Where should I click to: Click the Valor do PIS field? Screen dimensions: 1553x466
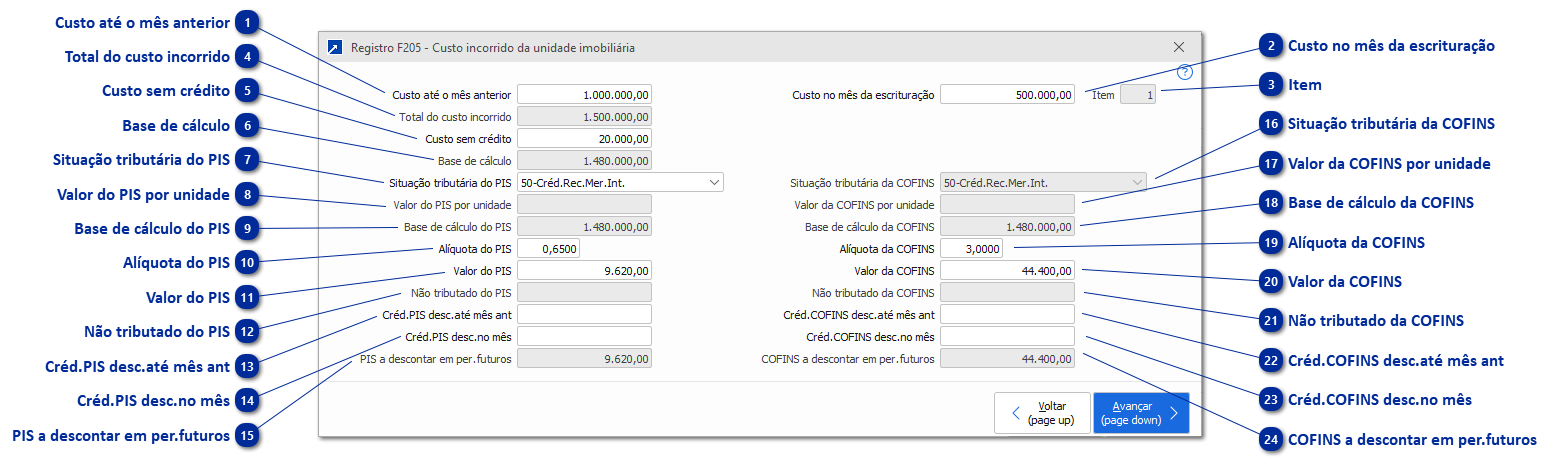[585, 270]
